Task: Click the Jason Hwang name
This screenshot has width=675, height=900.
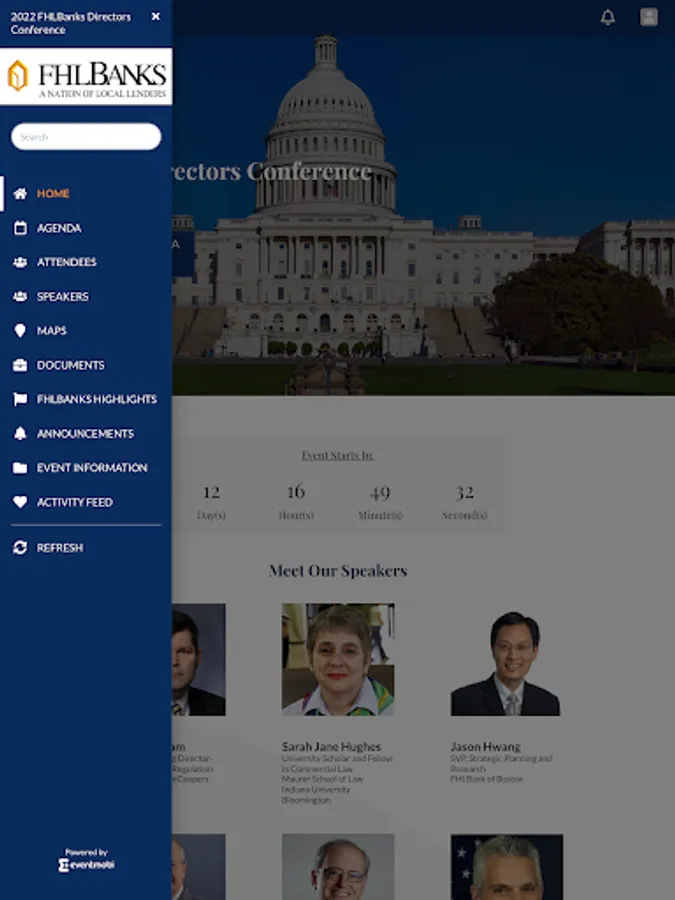Action: tap(486, 746)
